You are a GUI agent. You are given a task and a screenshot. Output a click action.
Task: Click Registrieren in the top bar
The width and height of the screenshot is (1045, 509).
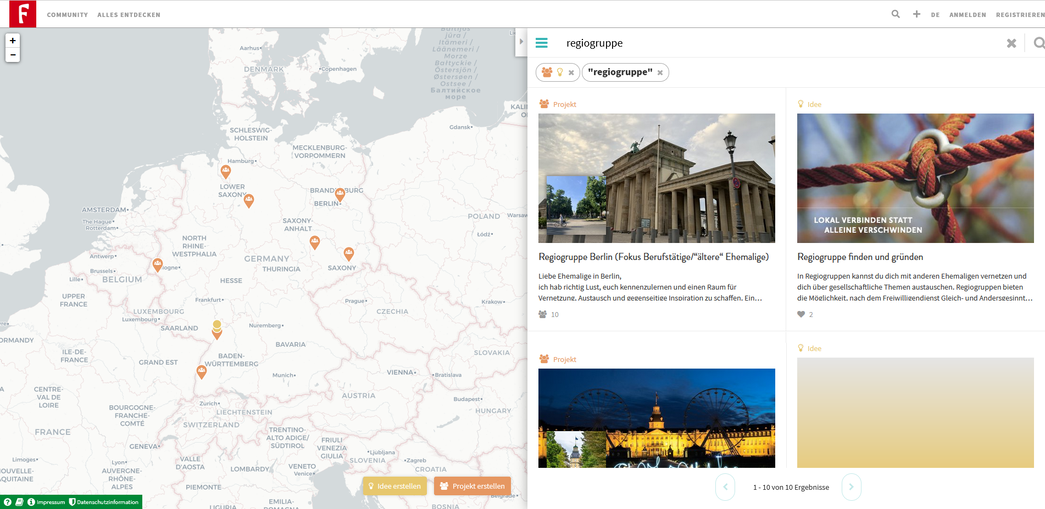click(1020, 15)
